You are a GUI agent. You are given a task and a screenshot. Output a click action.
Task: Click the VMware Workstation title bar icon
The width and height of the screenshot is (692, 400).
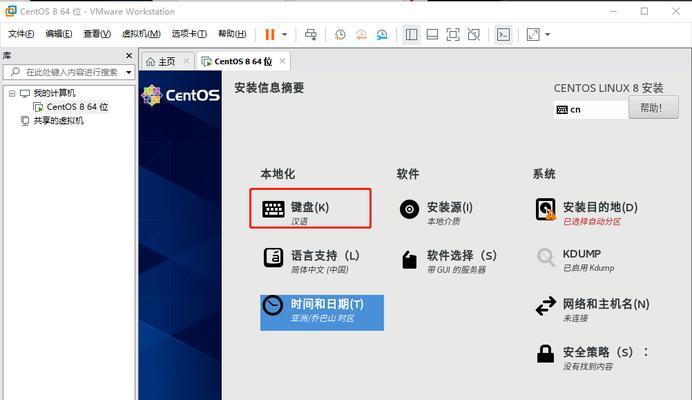pos(11,11)
